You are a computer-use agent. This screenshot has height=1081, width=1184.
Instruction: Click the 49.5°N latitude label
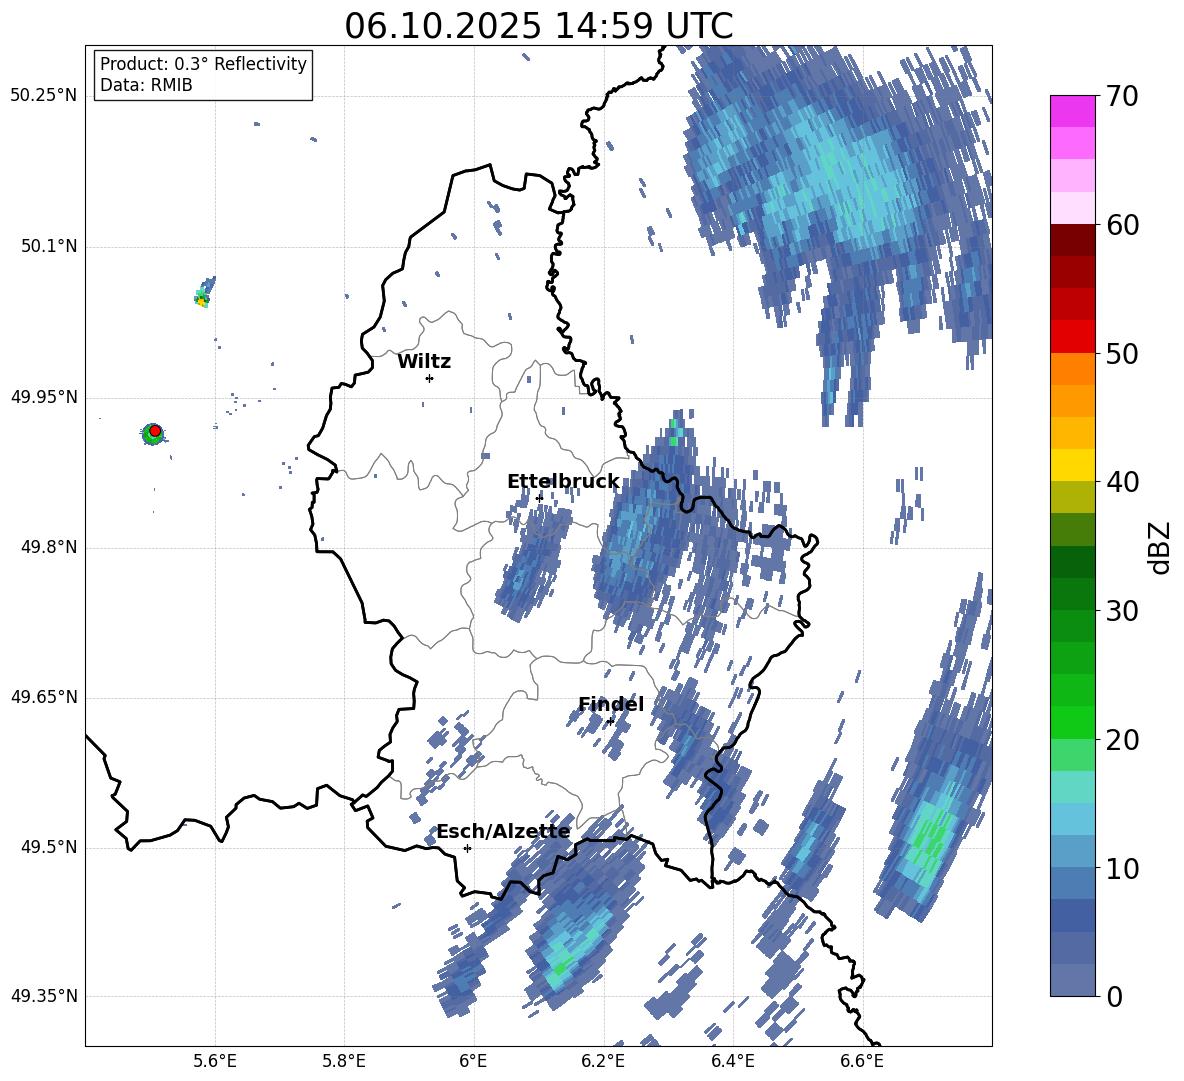(49, 847)
